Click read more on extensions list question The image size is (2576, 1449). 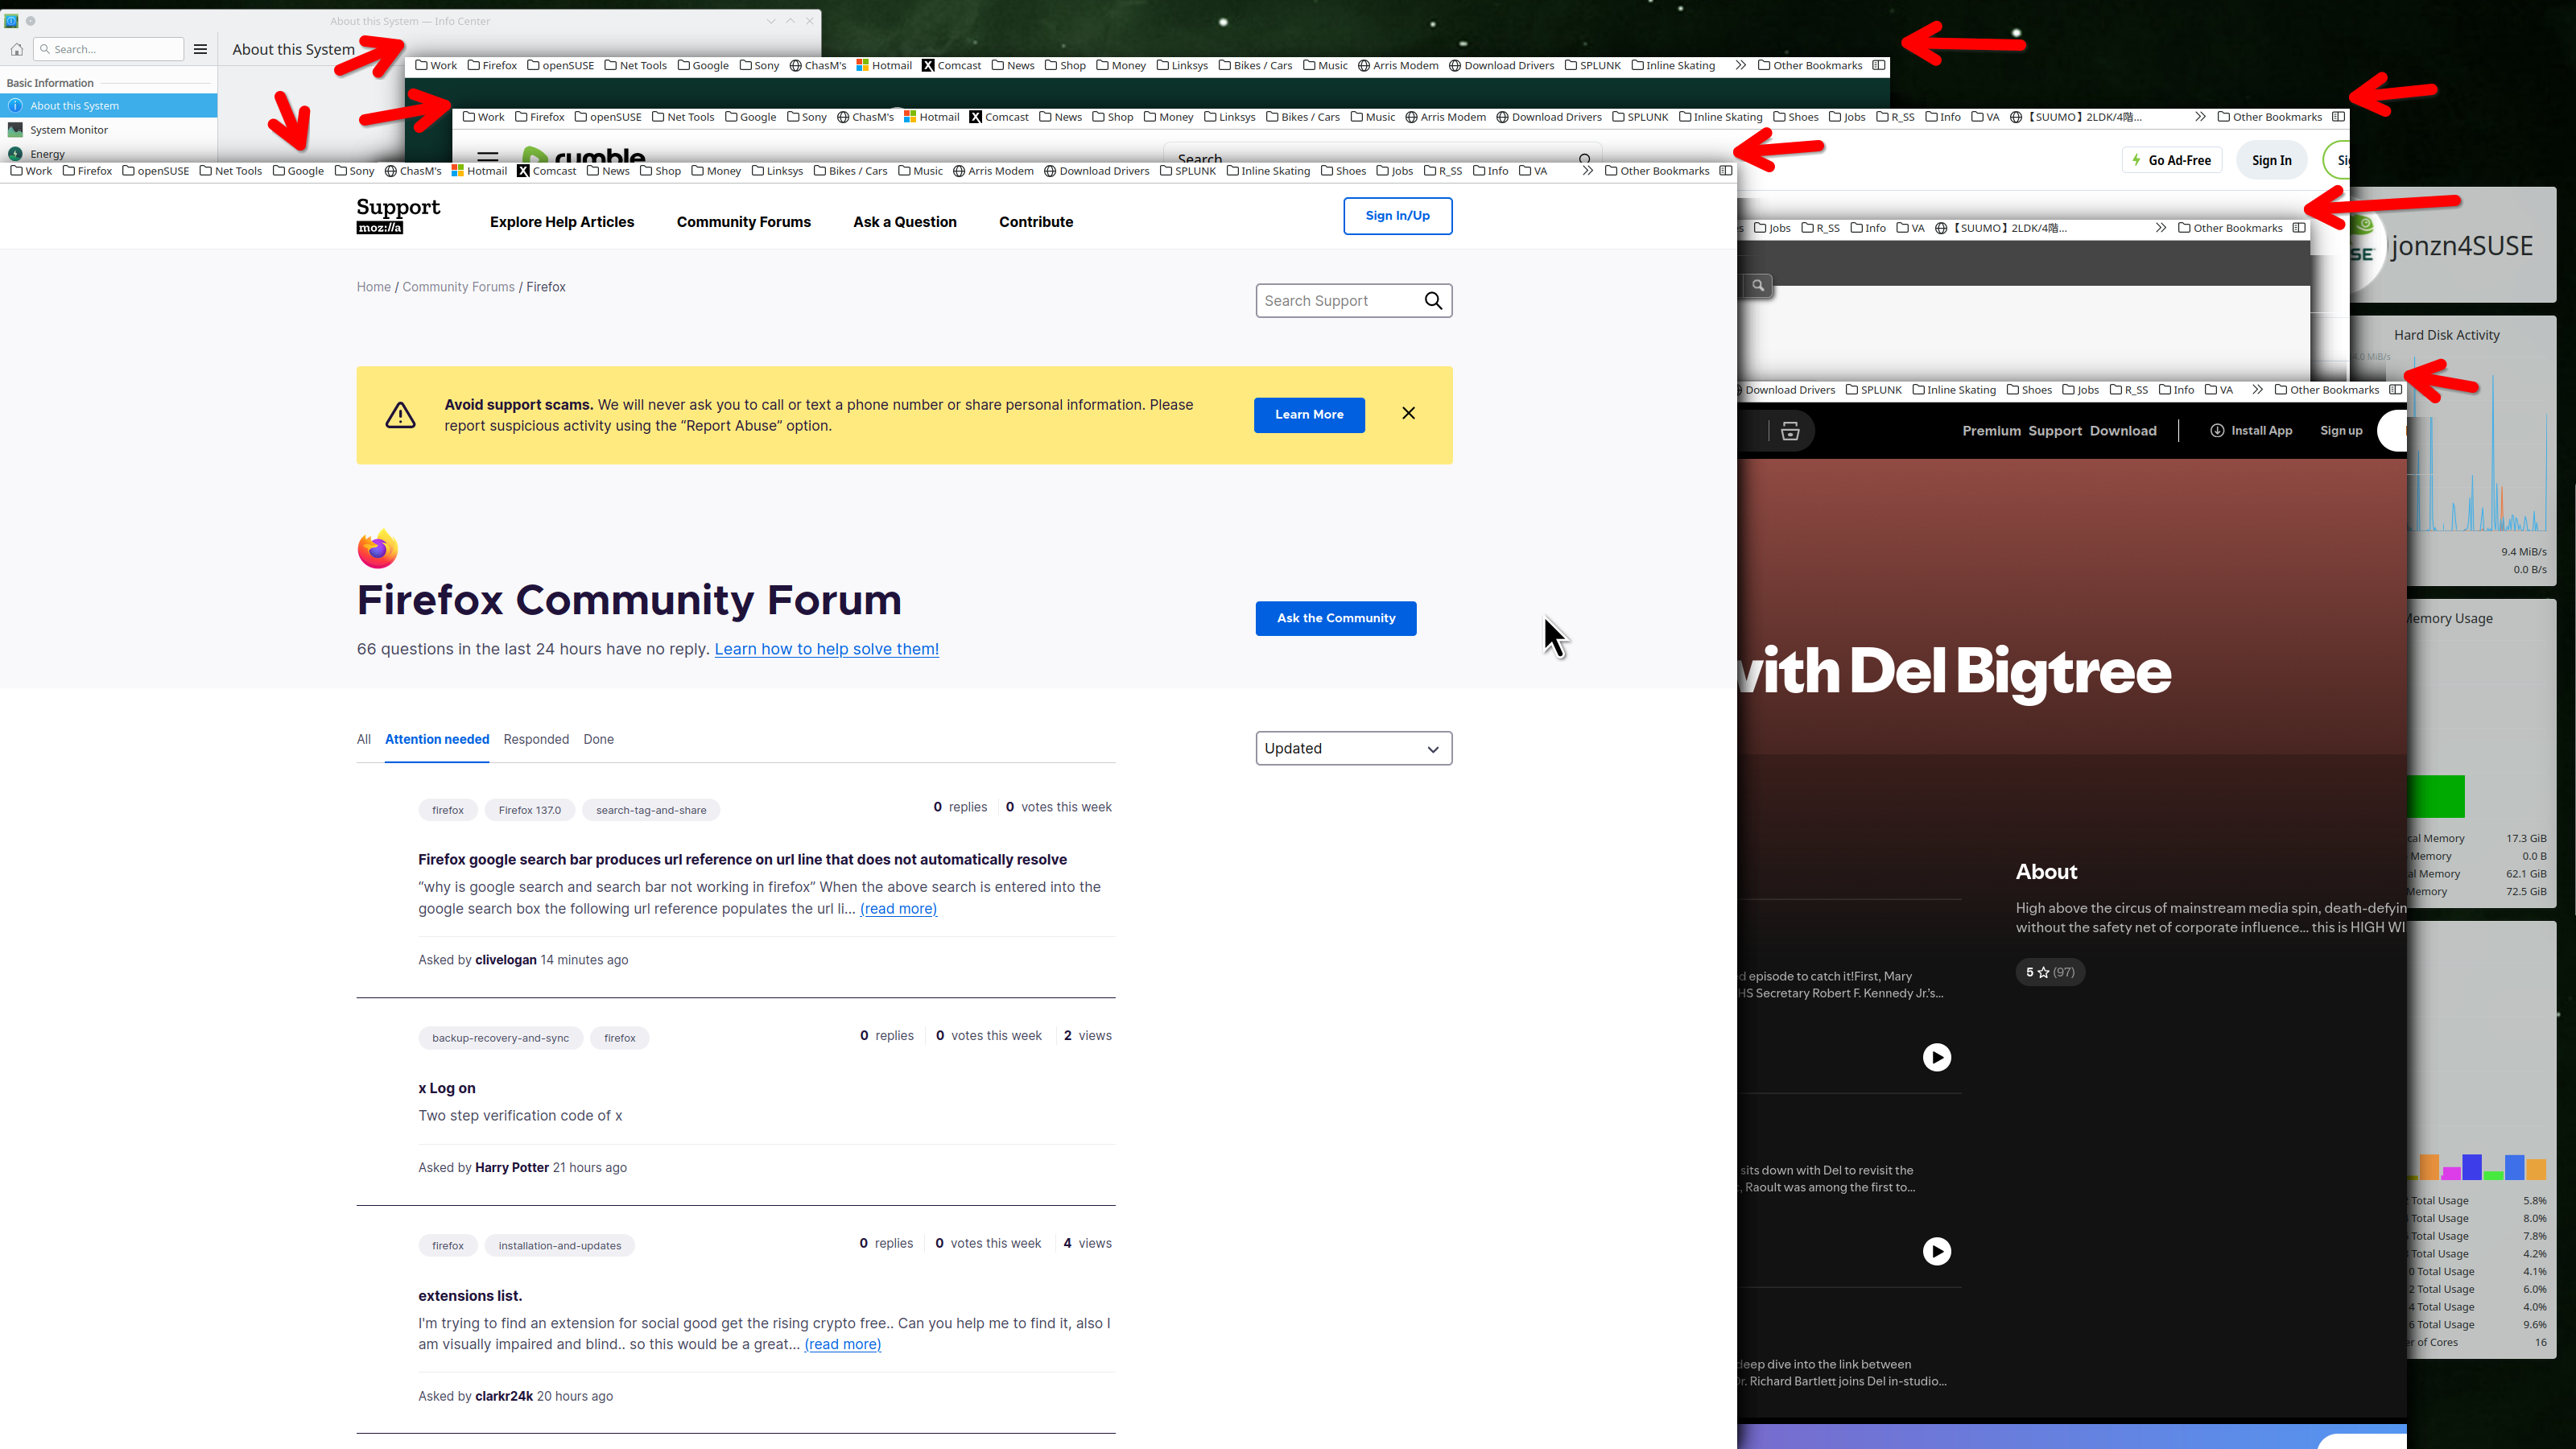tap(842, 1345)
